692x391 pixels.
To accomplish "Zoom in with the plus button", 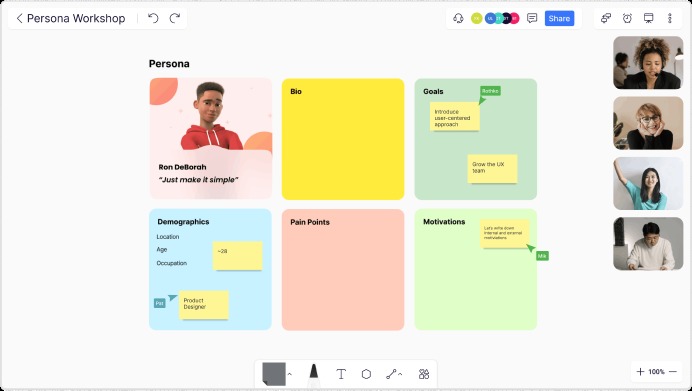I will (640, 372).
